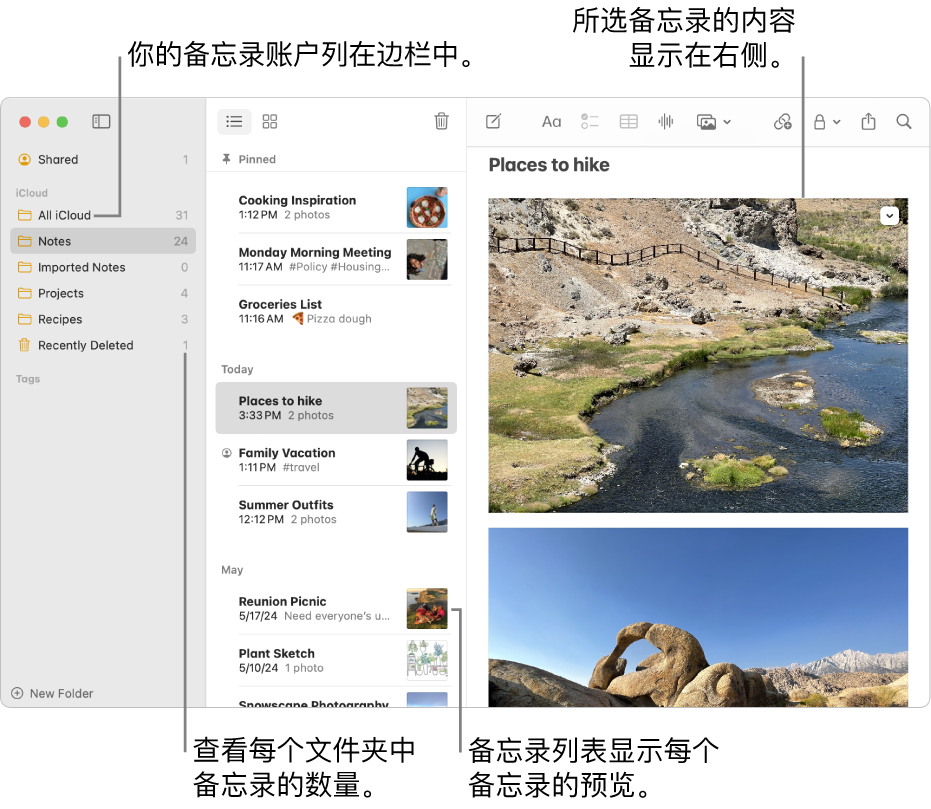Open the dropdown on the river photo
Image resolution: width=931 pixels, height=809 pixels.
coord(889,215)
